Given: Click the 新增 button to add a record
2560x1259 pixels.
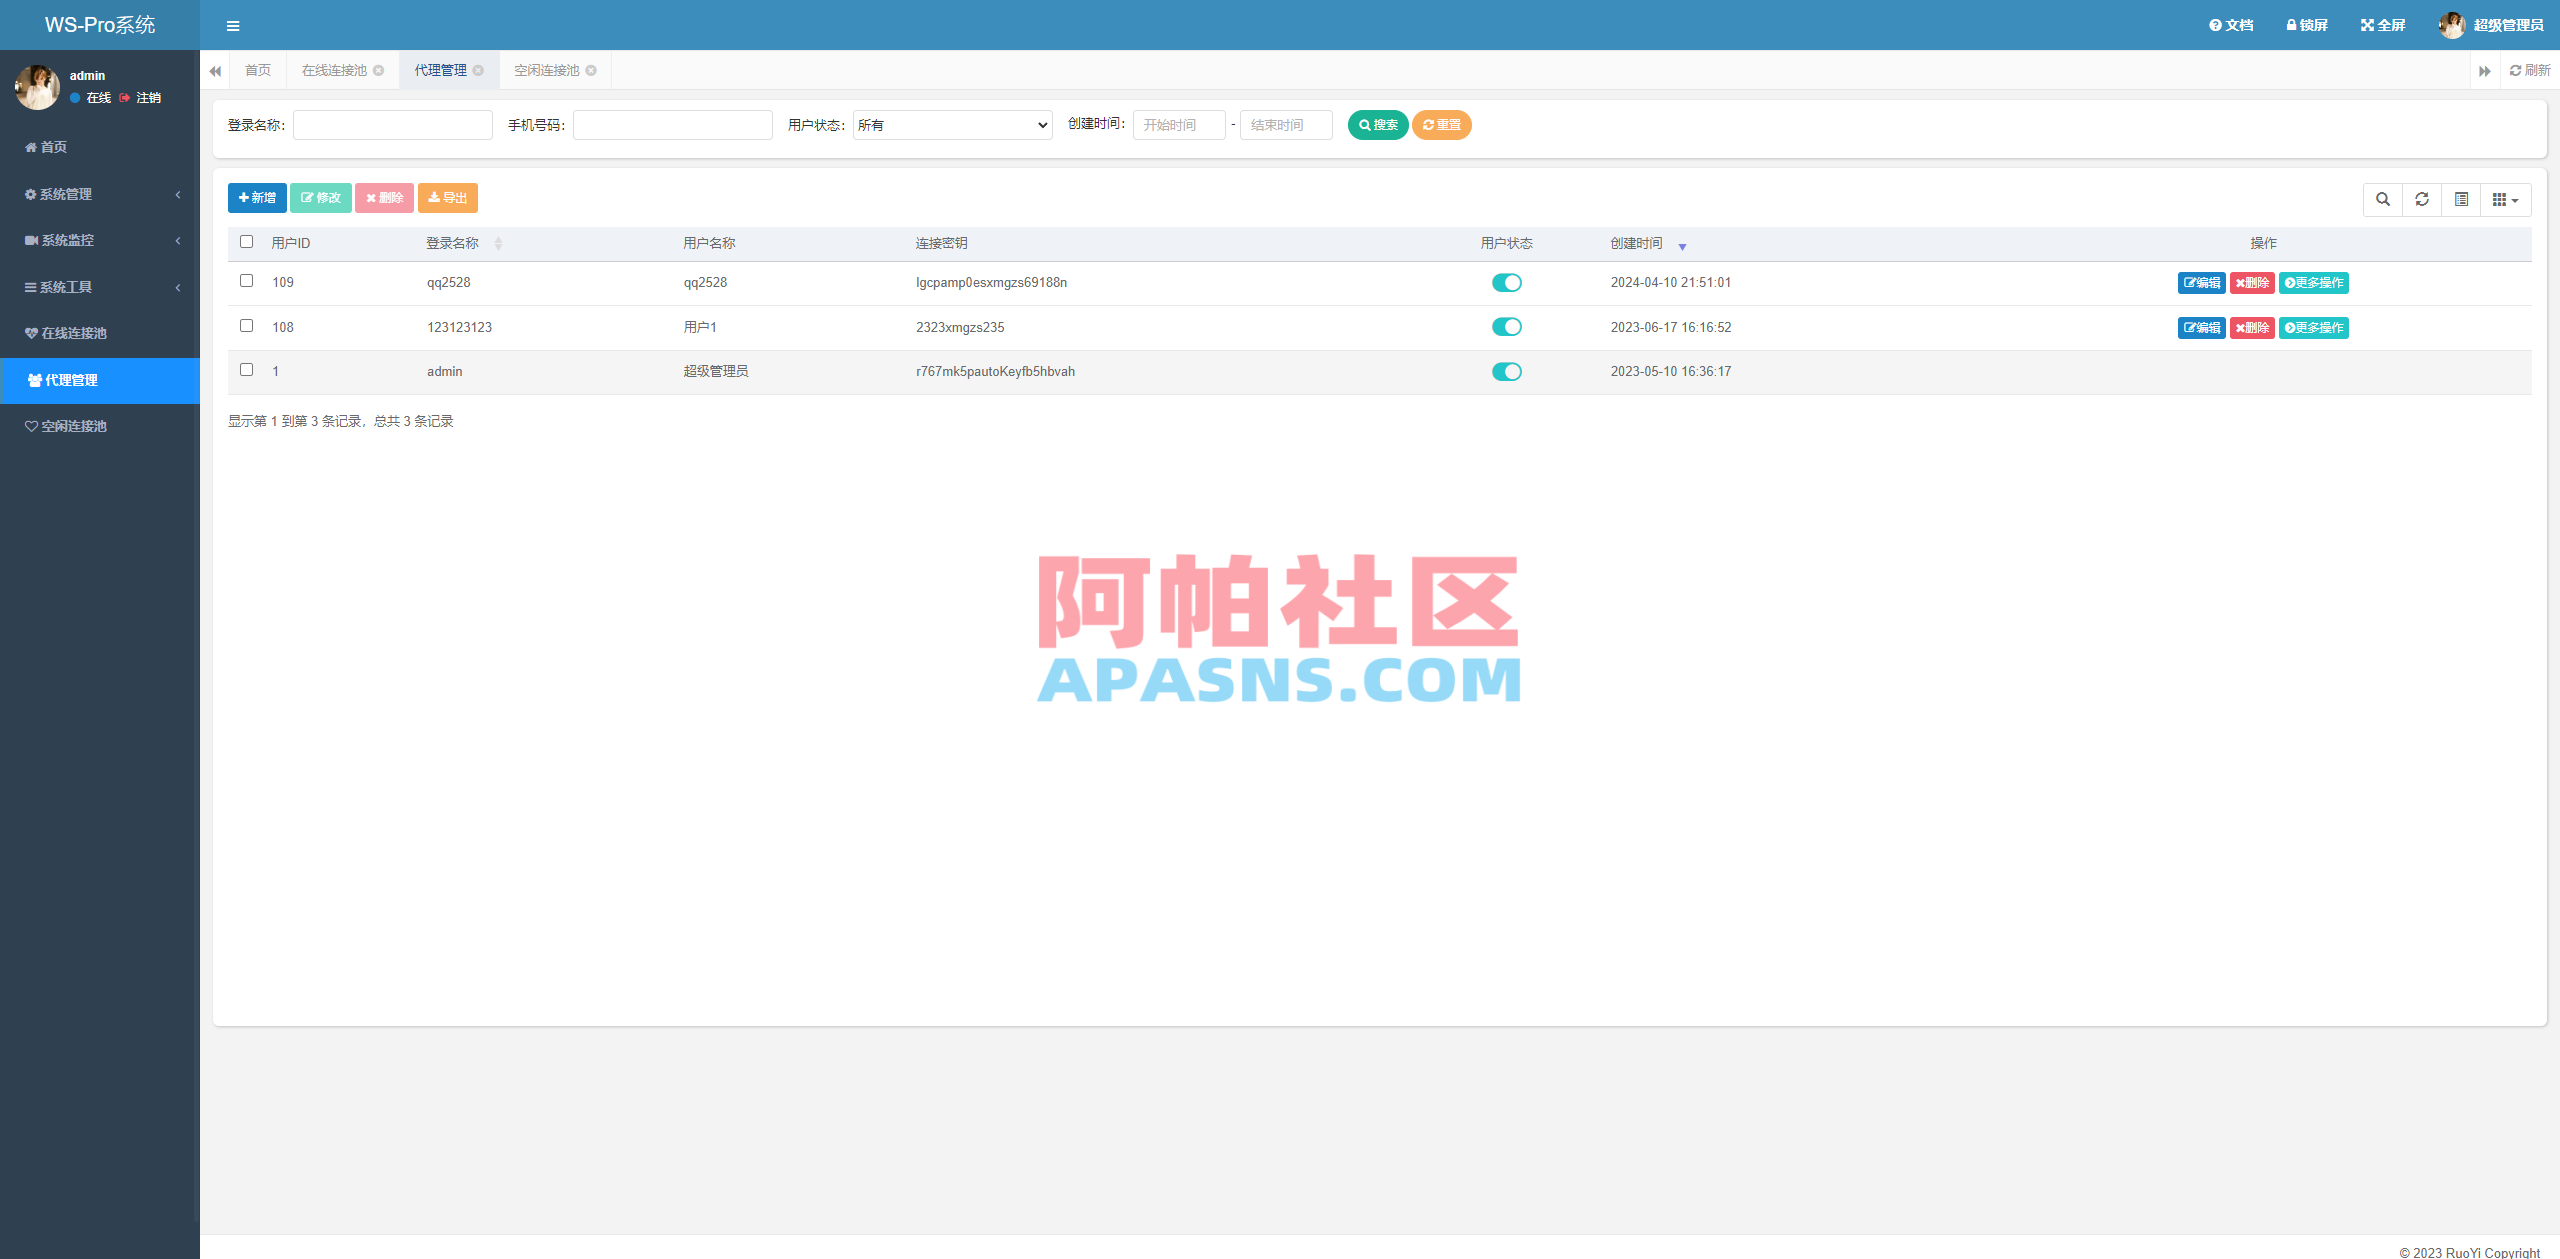Looking at the screenshot, I should tap(257, 197).
